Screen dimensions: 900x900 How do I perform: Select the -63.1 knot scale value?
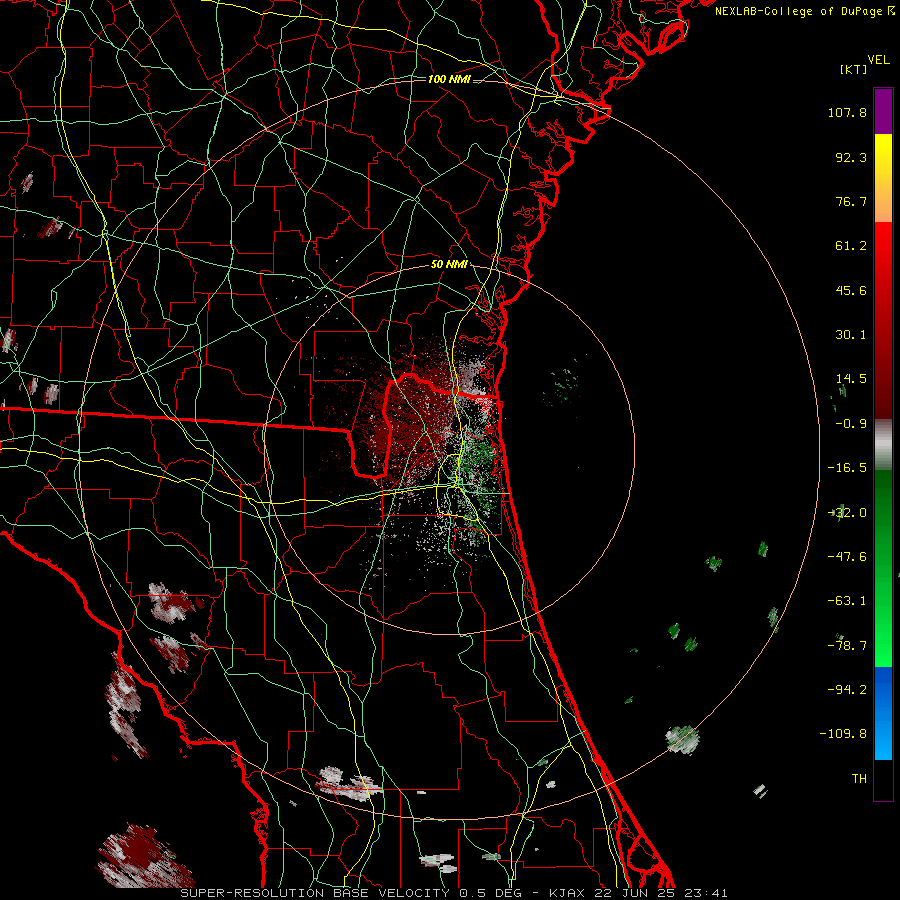847,601
